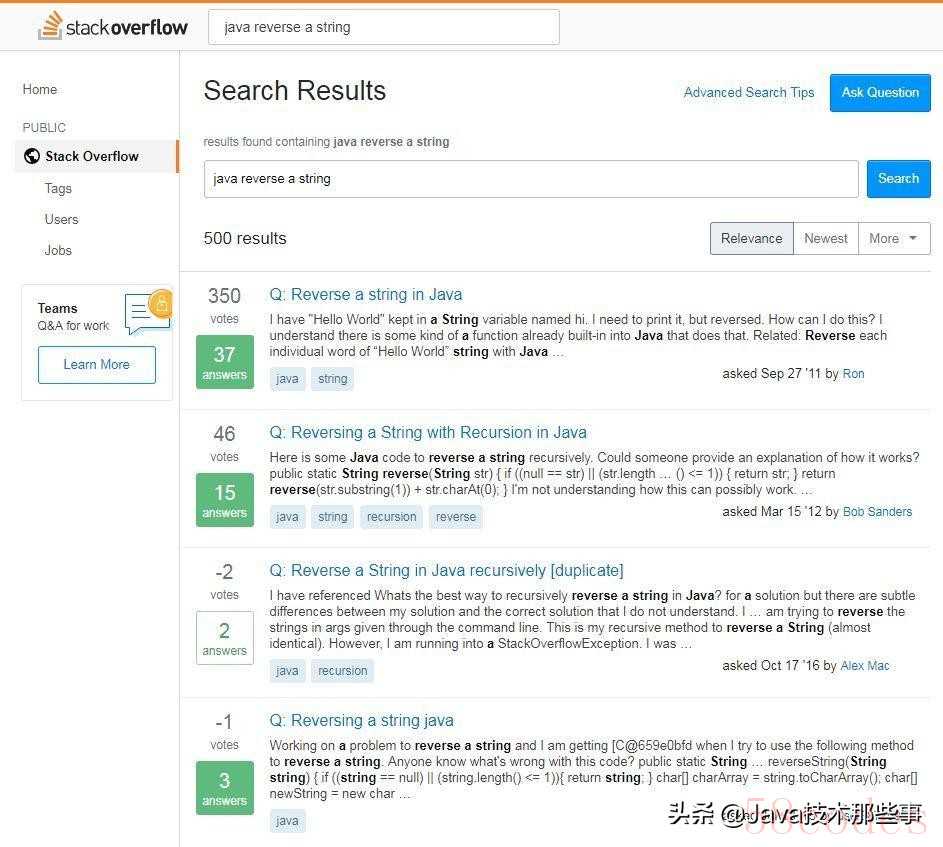Click the Teams chat bubble lock icon

149,311
